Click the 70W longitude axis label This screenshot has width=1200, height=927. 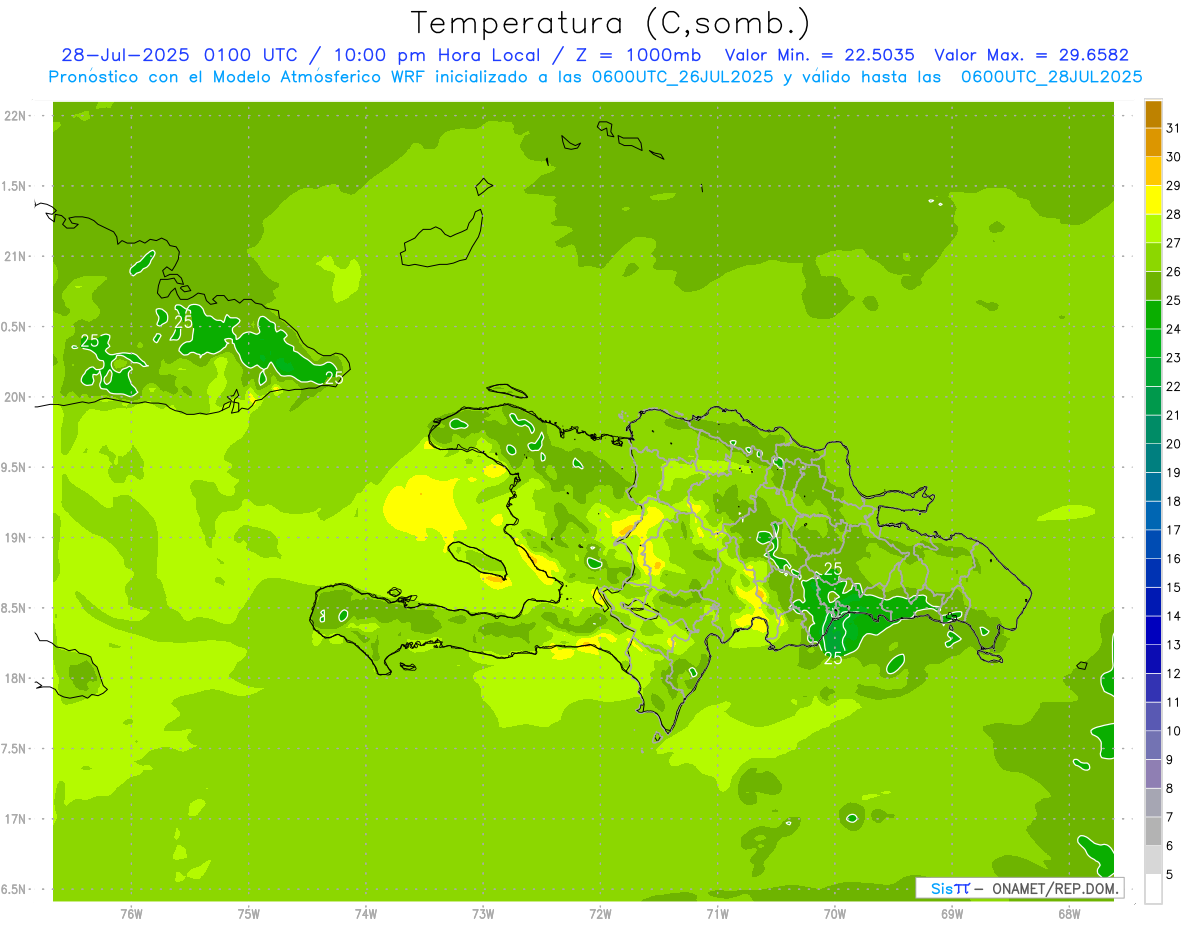click(x=835, y=914)
